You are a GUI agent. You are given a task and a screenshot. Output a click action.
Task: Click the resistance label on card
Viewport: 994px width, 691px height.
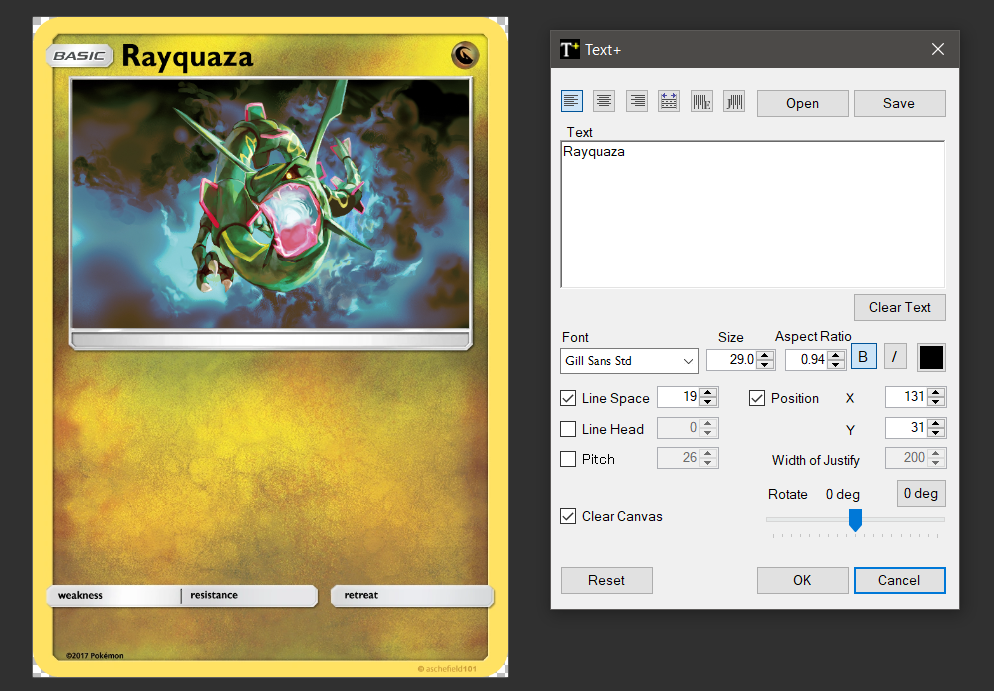[214, 595]
